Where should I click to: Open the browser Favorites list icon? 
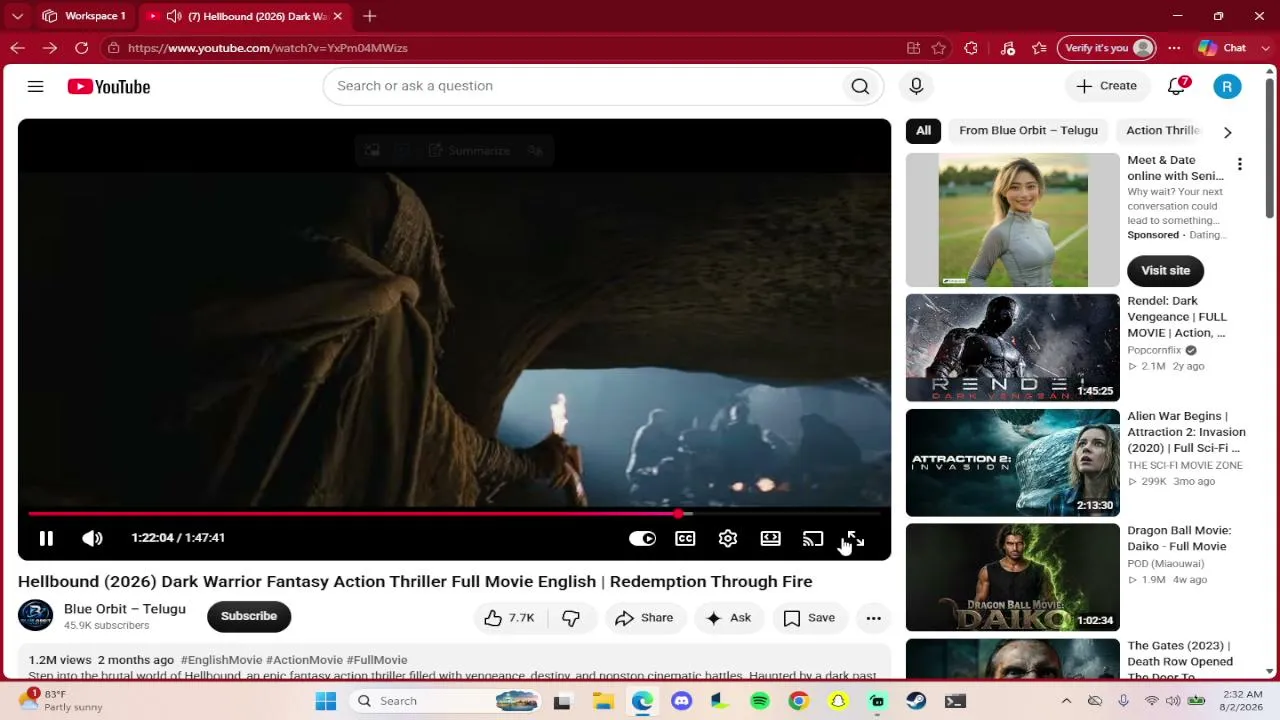tap(1040, 48)
